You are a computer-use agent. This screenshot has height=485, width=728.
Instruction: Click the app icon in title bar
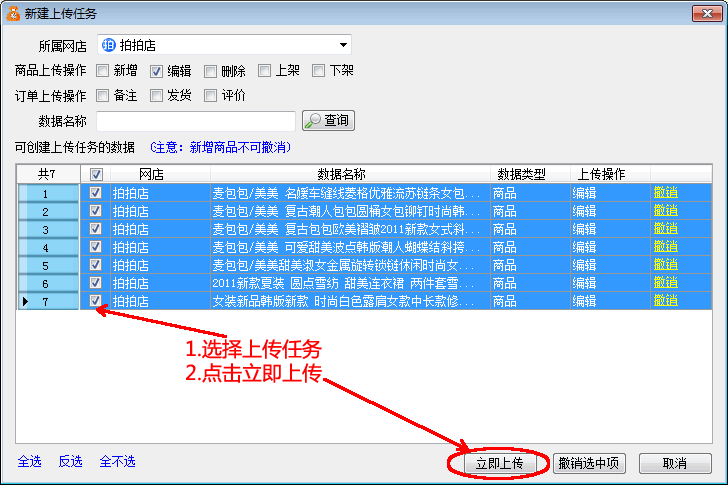tap(13, 13)
